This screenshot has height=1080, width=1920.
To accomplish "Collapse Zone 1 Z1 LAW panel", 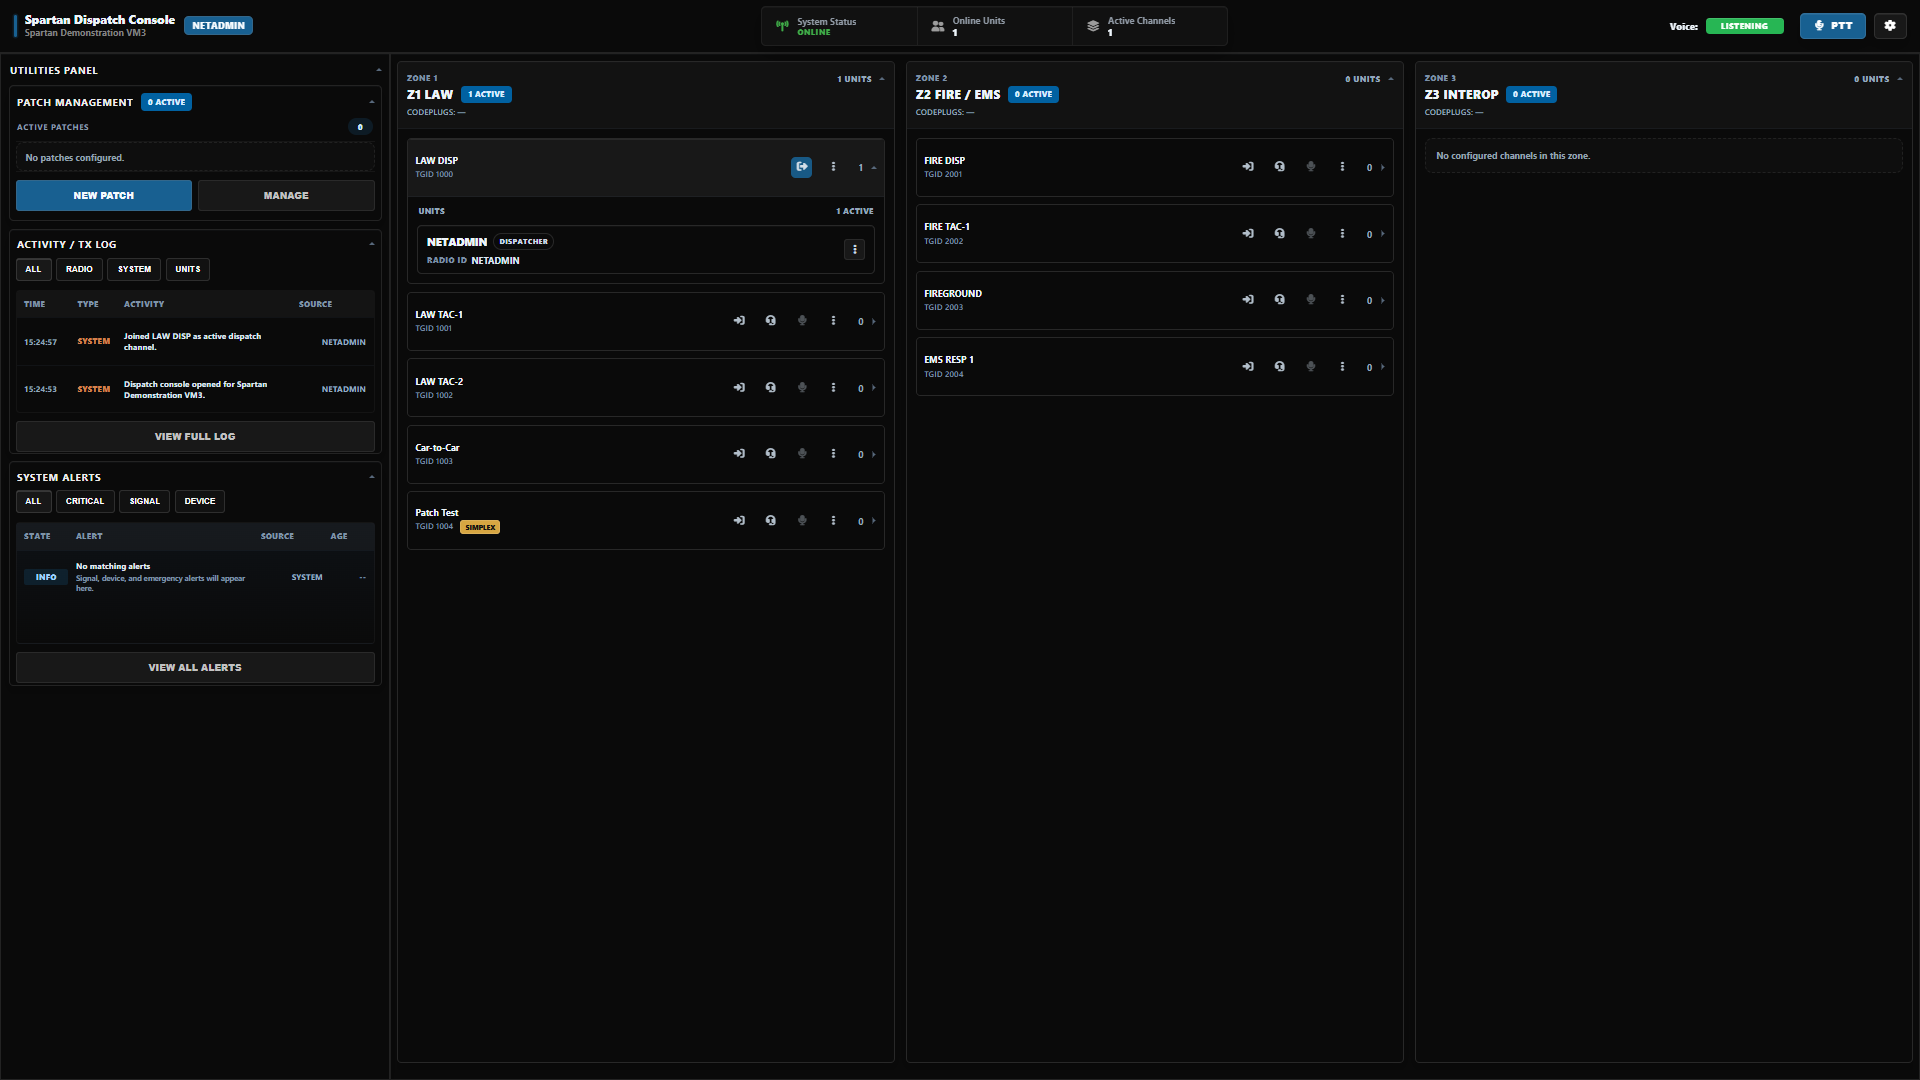I will coord(882,79).
